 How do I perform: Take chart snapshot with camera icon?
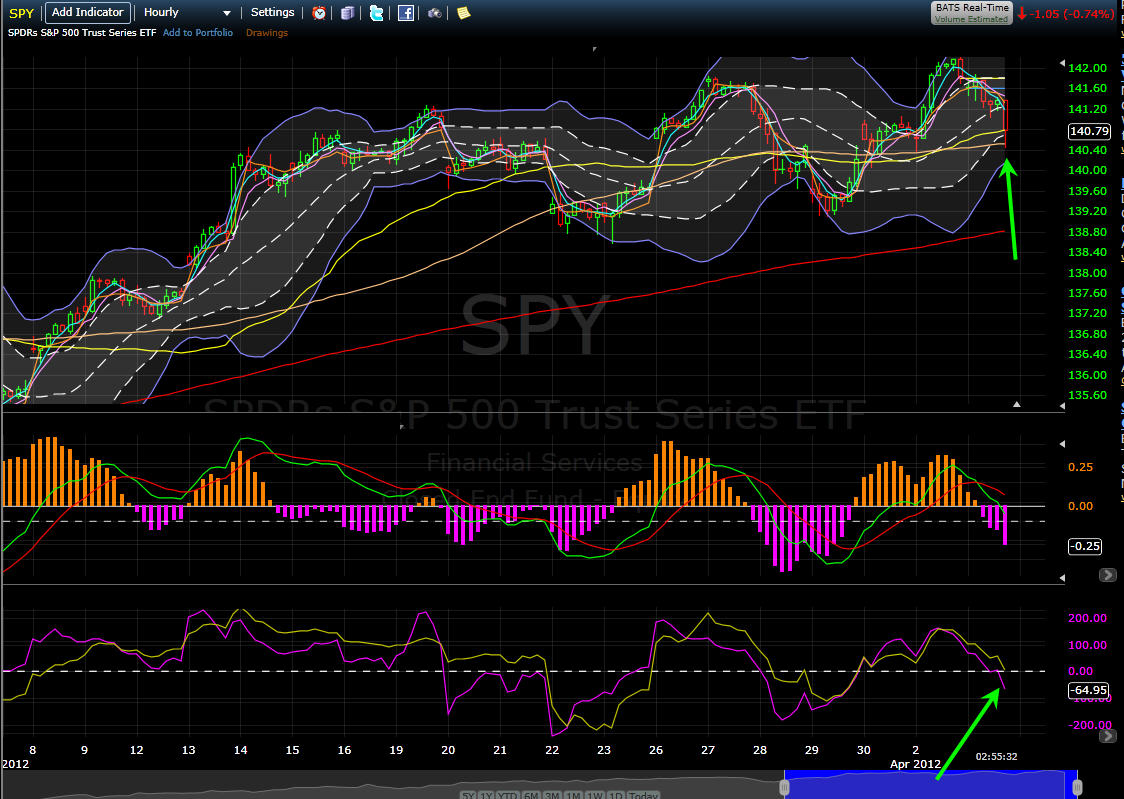[434, 13]
